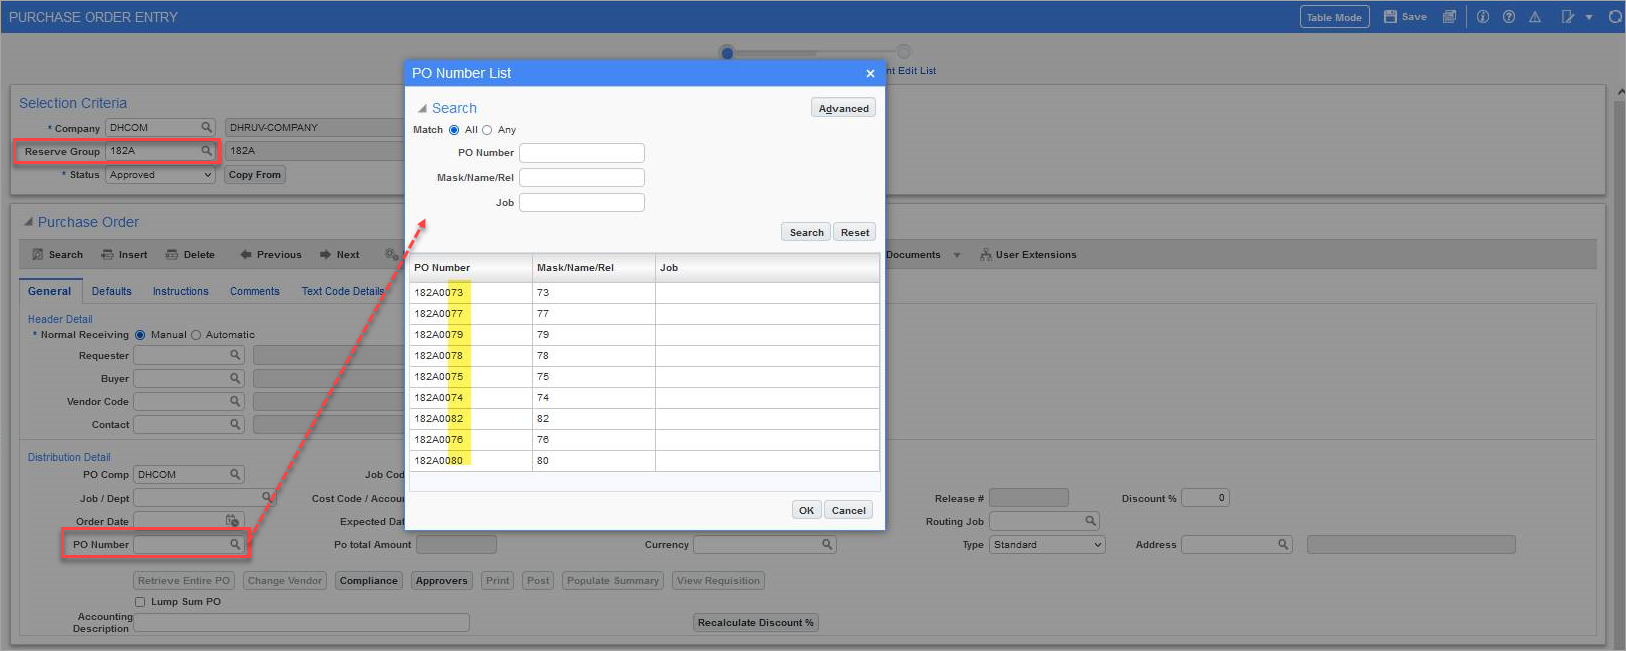1626x651 pixels.
Task: Open the information icon in the top bar
Action: (x=1483, y=17)
